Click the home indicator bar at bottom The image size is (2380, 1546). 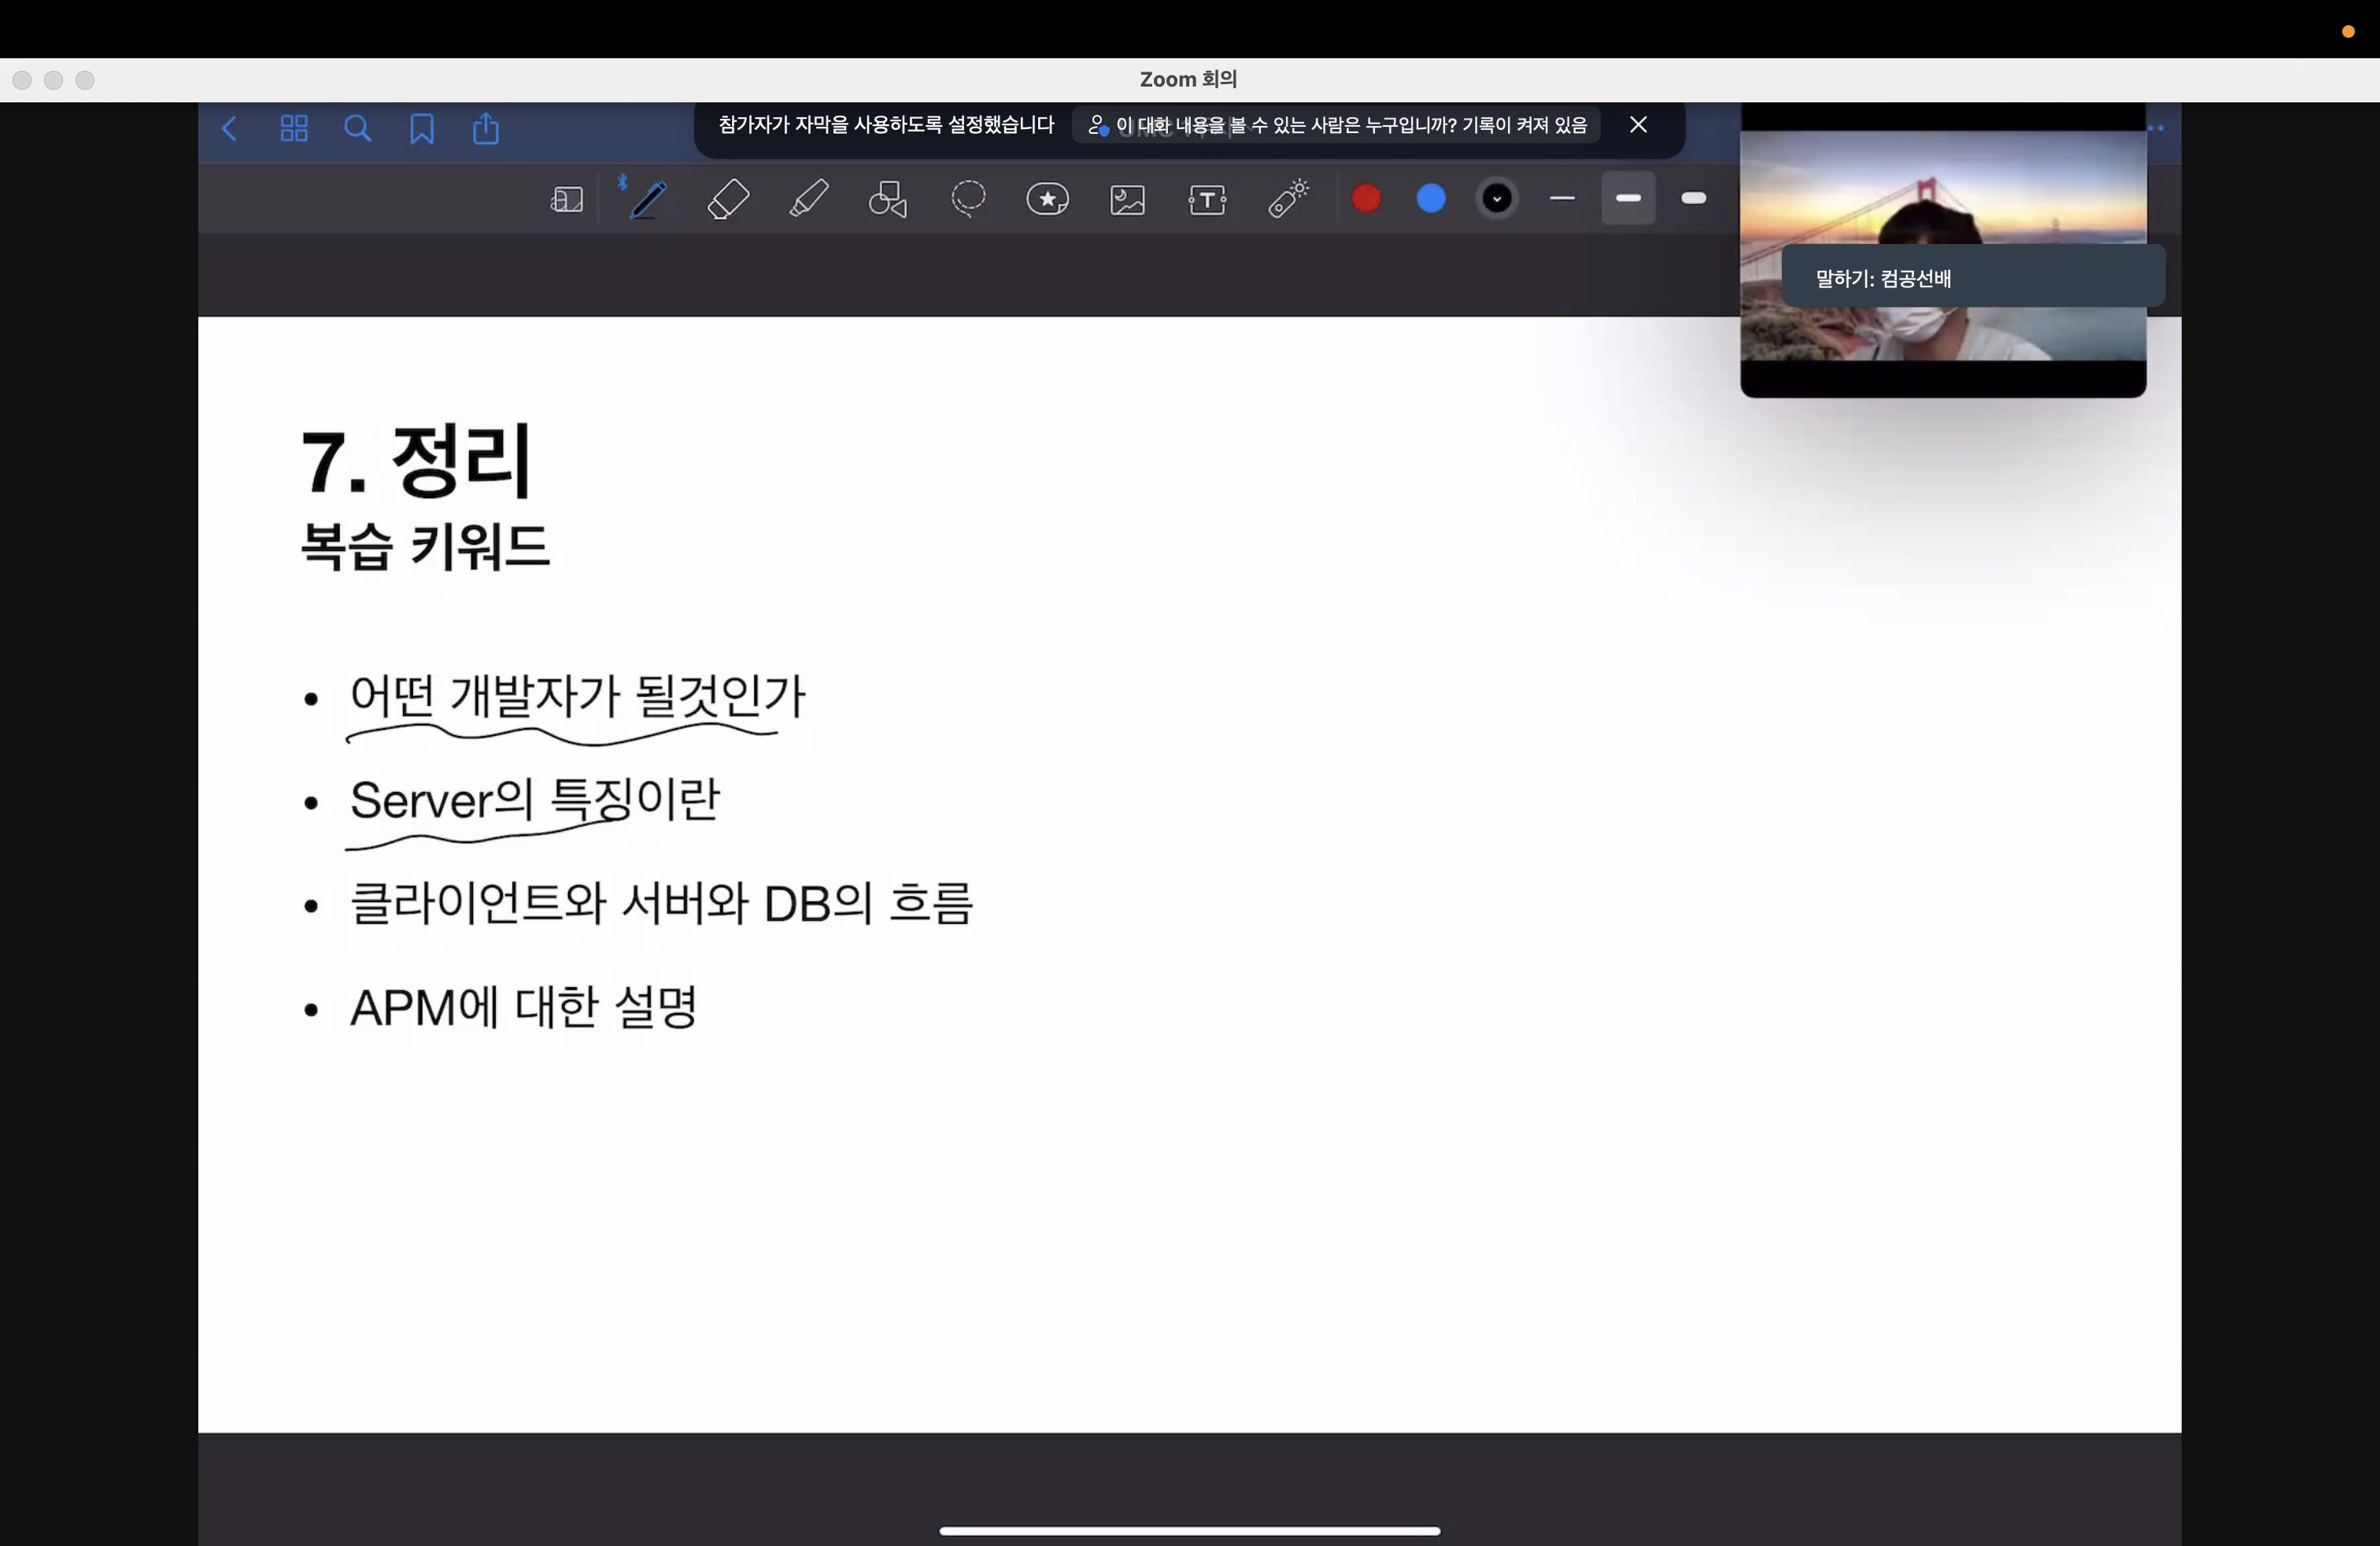click(1190, 1530)
